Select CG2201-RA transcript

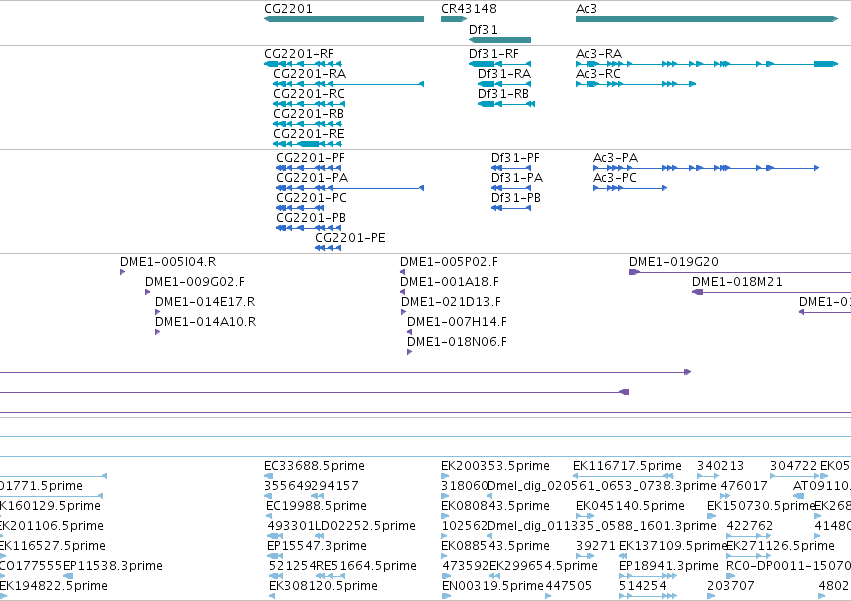(348, 84)
